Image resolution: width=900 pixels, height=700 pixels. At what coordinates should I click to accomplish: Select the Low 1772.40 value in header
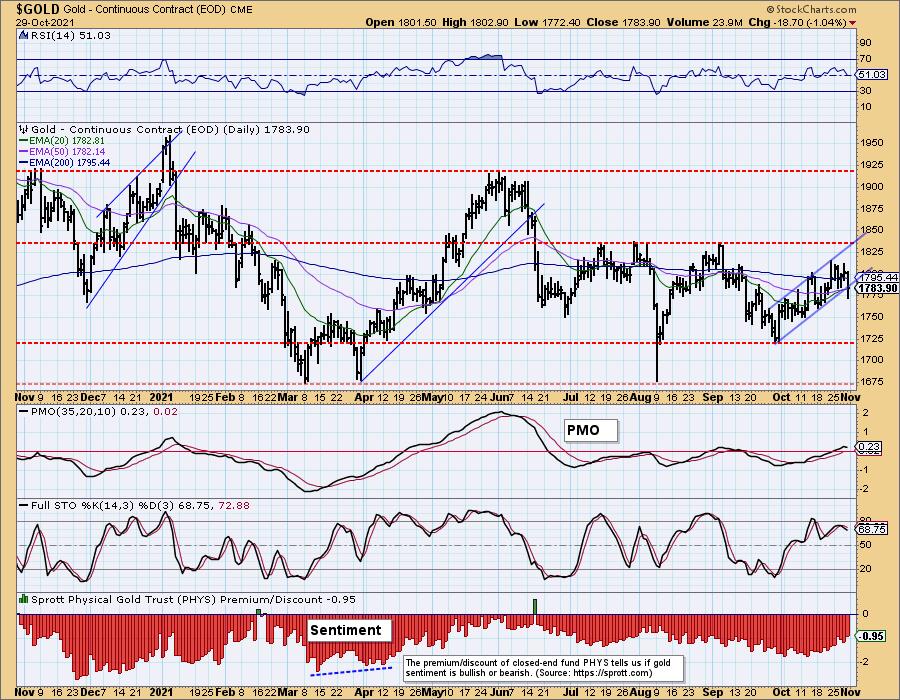pos(548,22)
